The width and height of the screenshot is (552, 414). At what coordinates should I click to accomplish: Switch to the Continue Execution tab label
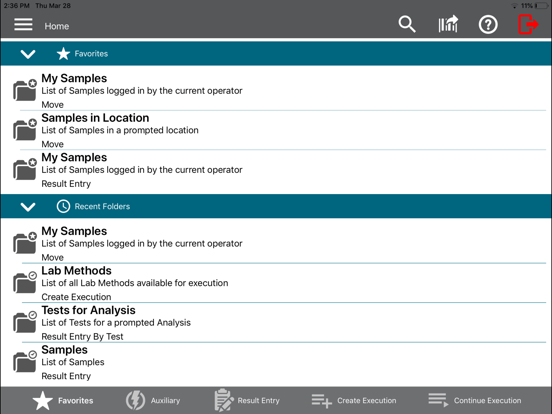(x=487, y=401)
